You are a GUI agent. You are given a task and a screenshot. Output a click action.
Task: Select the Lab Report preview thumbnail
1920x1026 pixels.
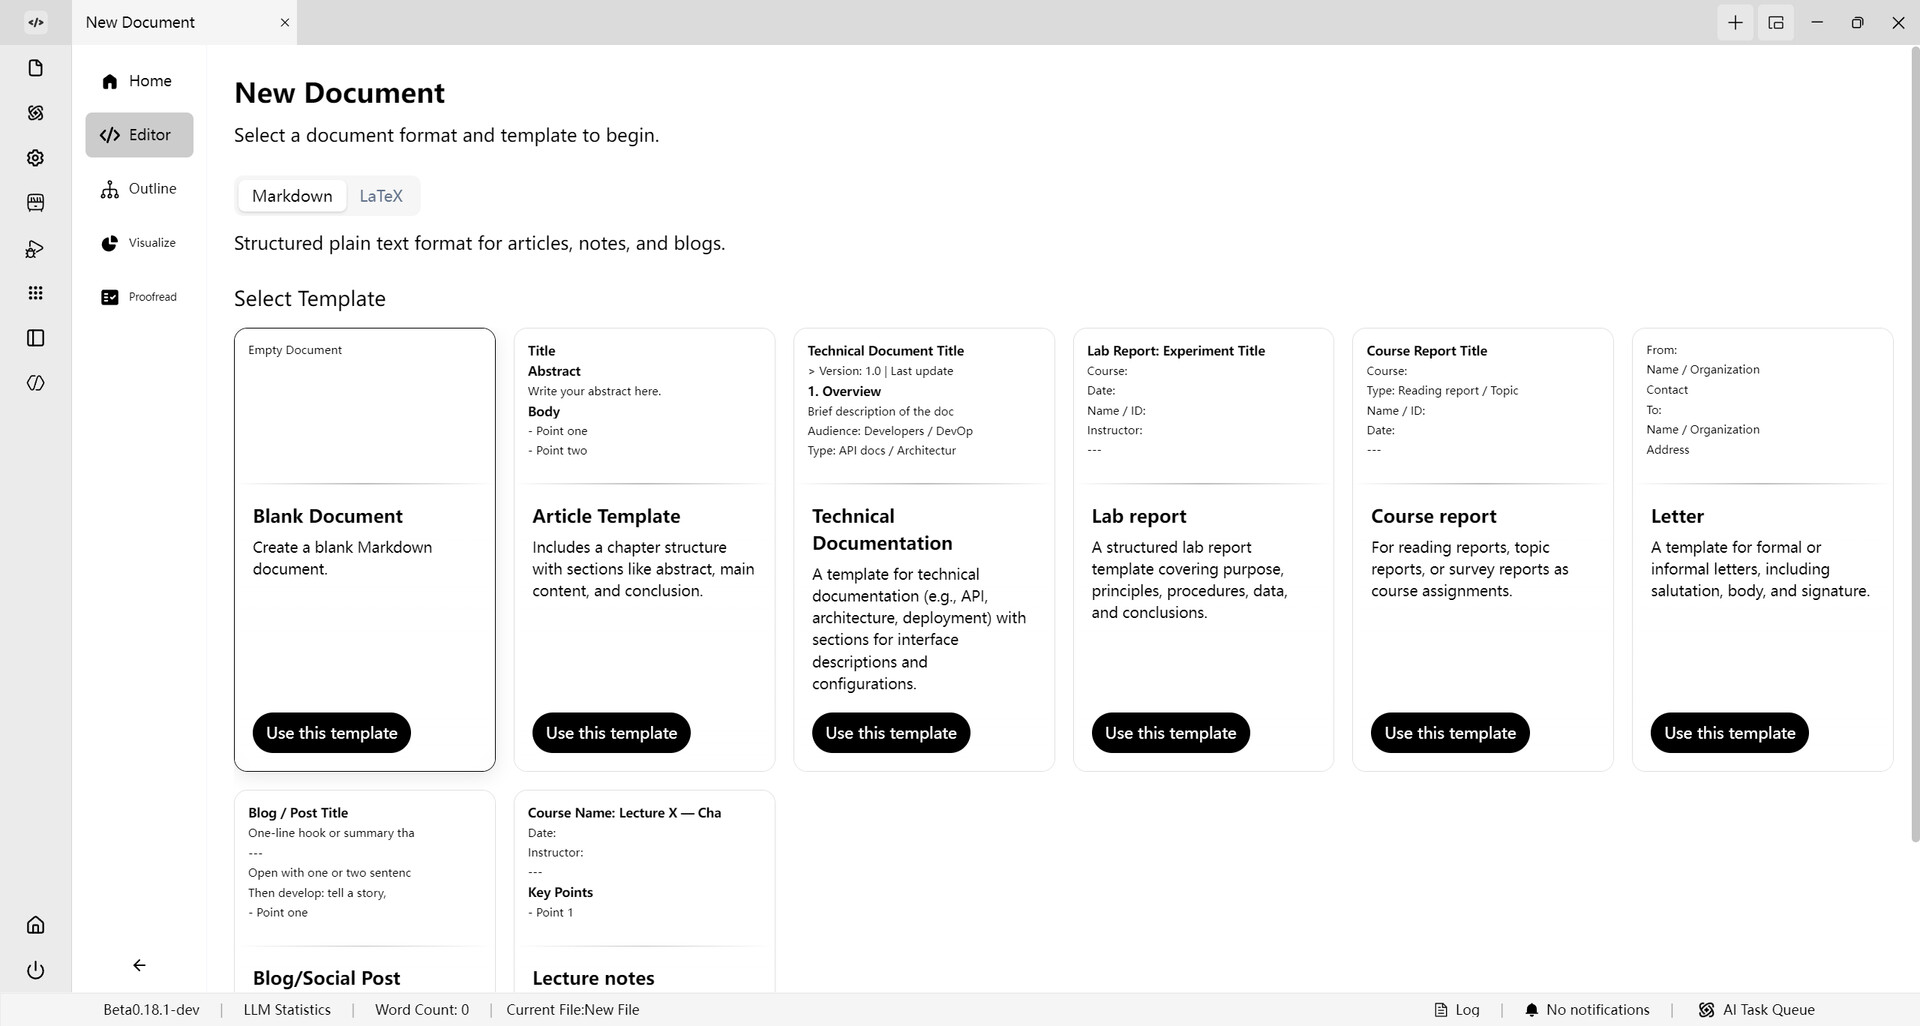click(1203, 407)
